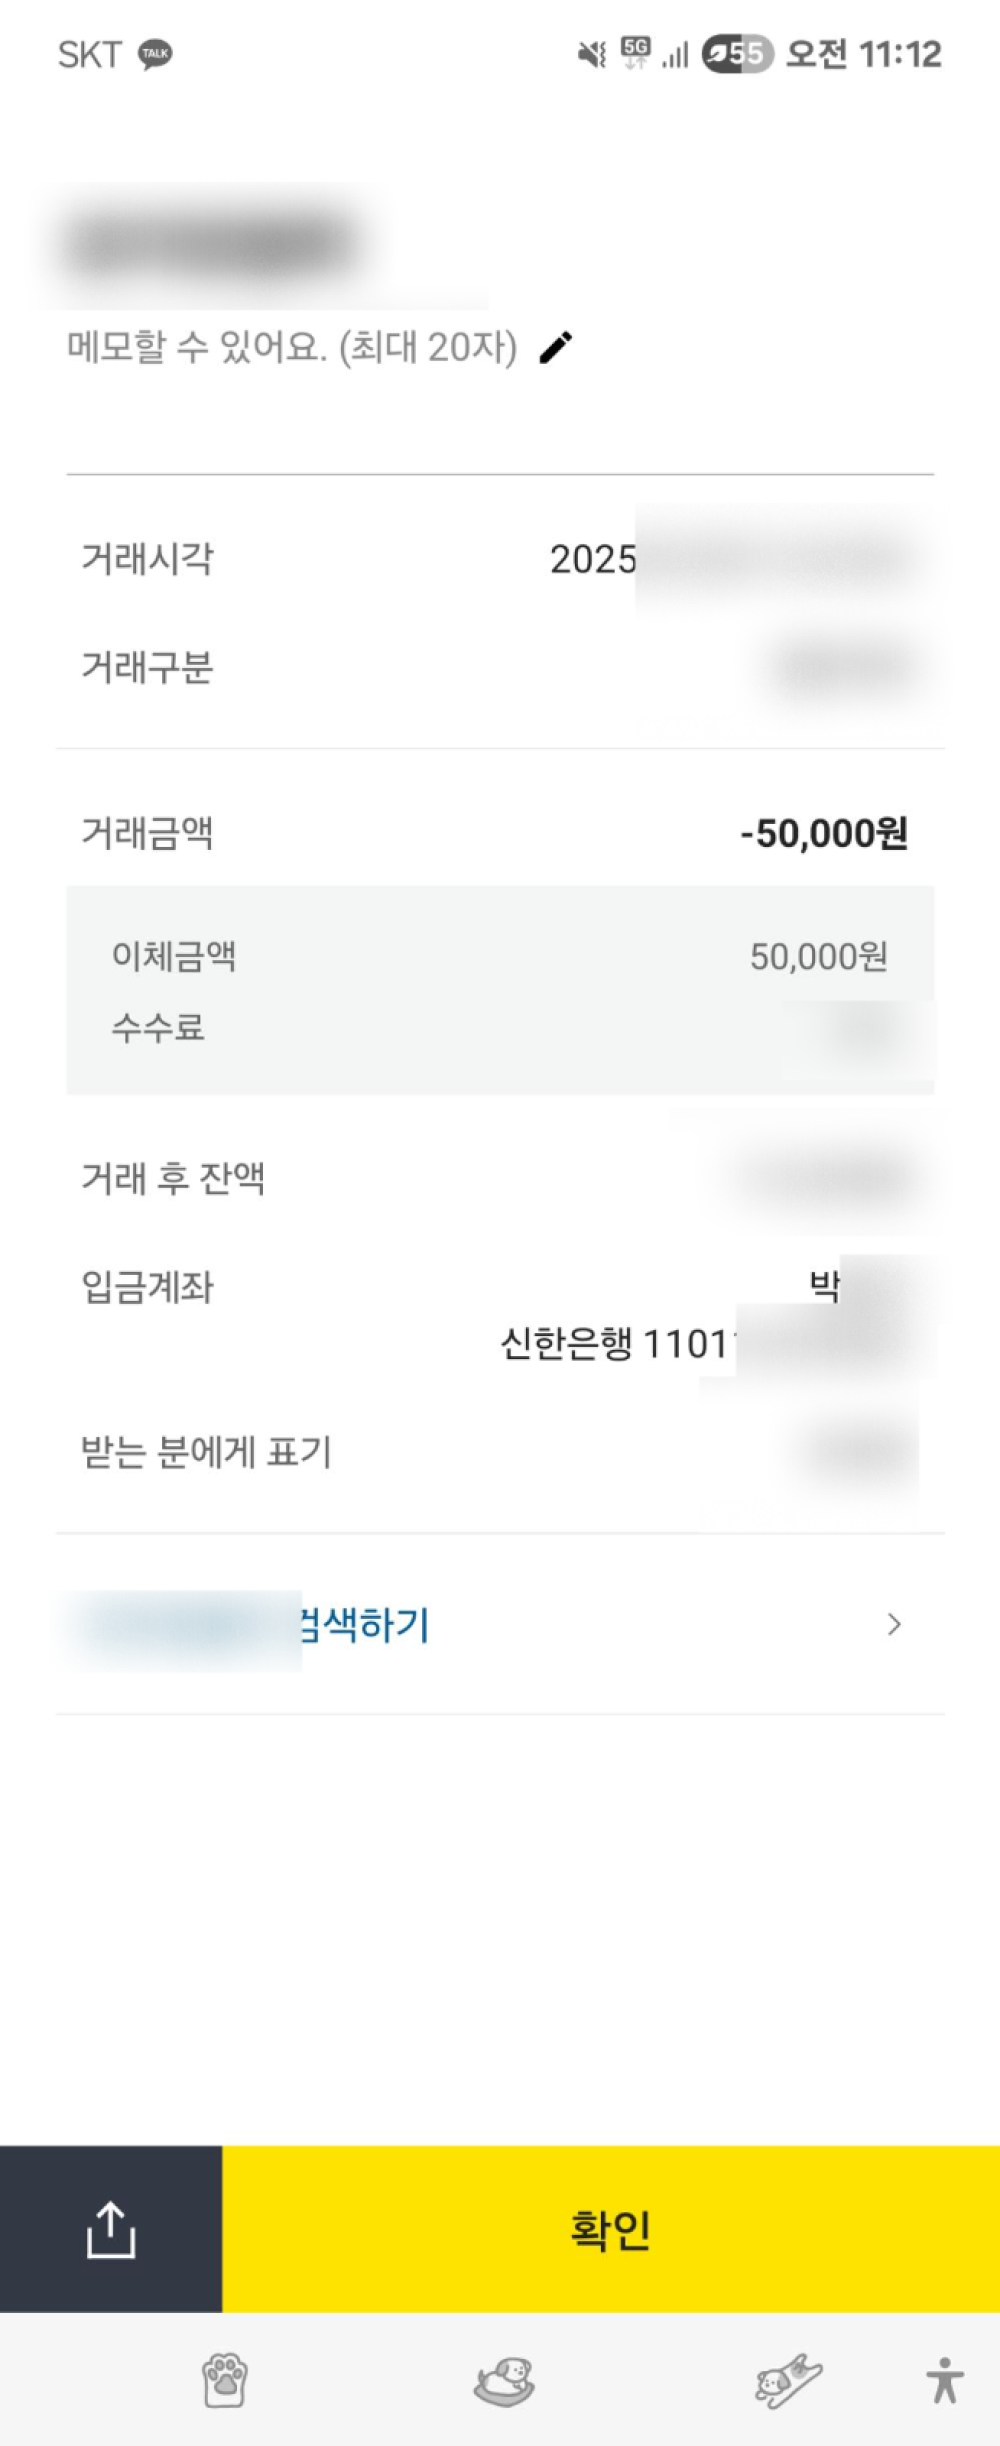Tap the KakaoTalk notification icon
1000x2446 pixels.
pyautogui.click(x=155, y=54)
